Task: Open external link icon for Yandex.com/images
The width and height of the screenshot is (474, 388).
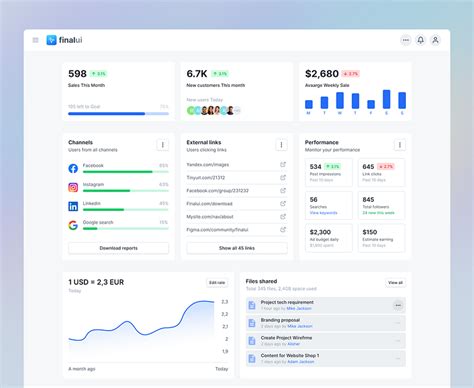Action: (x=283, y=164)
